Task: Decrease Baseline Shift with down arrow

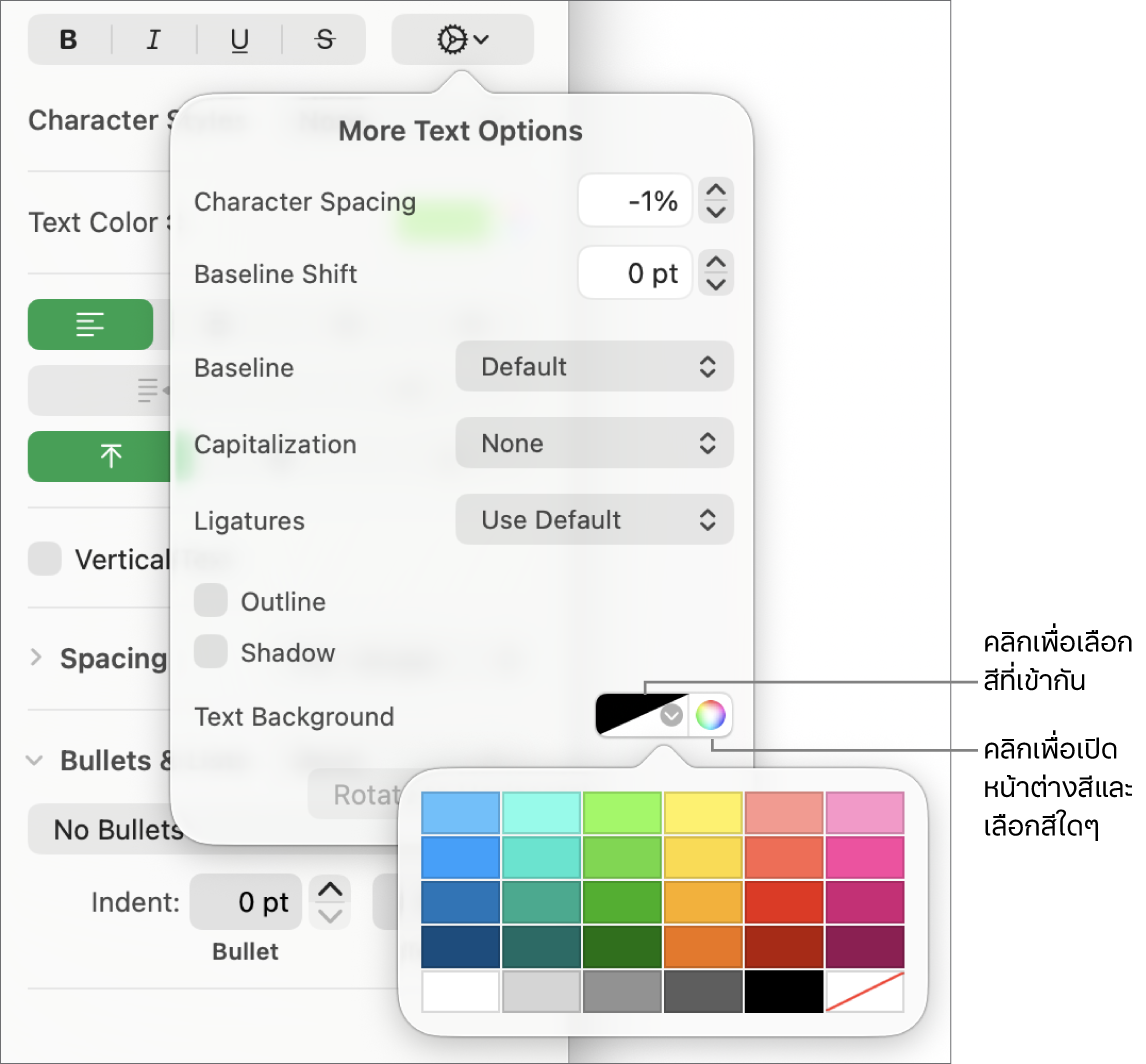Action: coord(716,284)
